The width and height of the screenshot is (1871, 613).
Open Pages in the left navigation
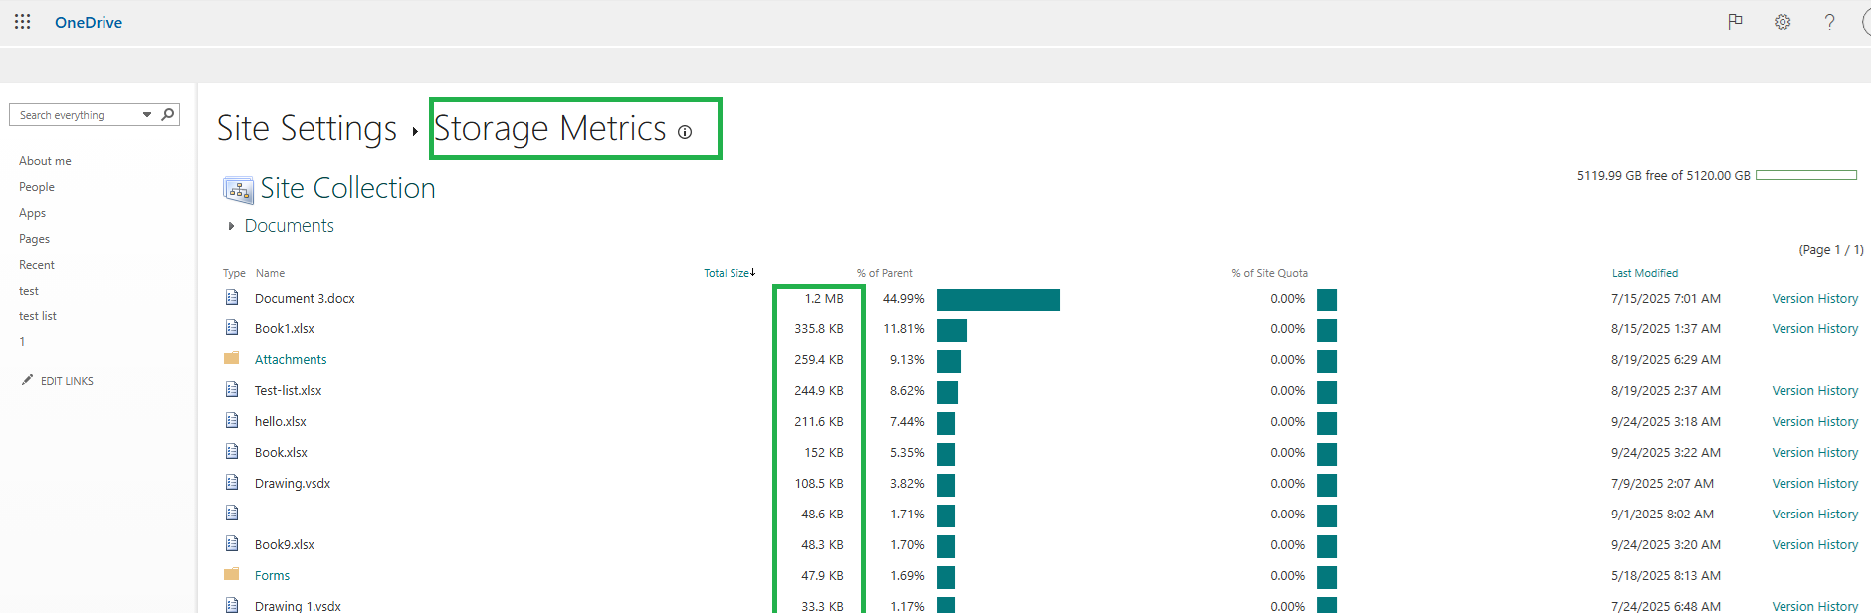34,239
